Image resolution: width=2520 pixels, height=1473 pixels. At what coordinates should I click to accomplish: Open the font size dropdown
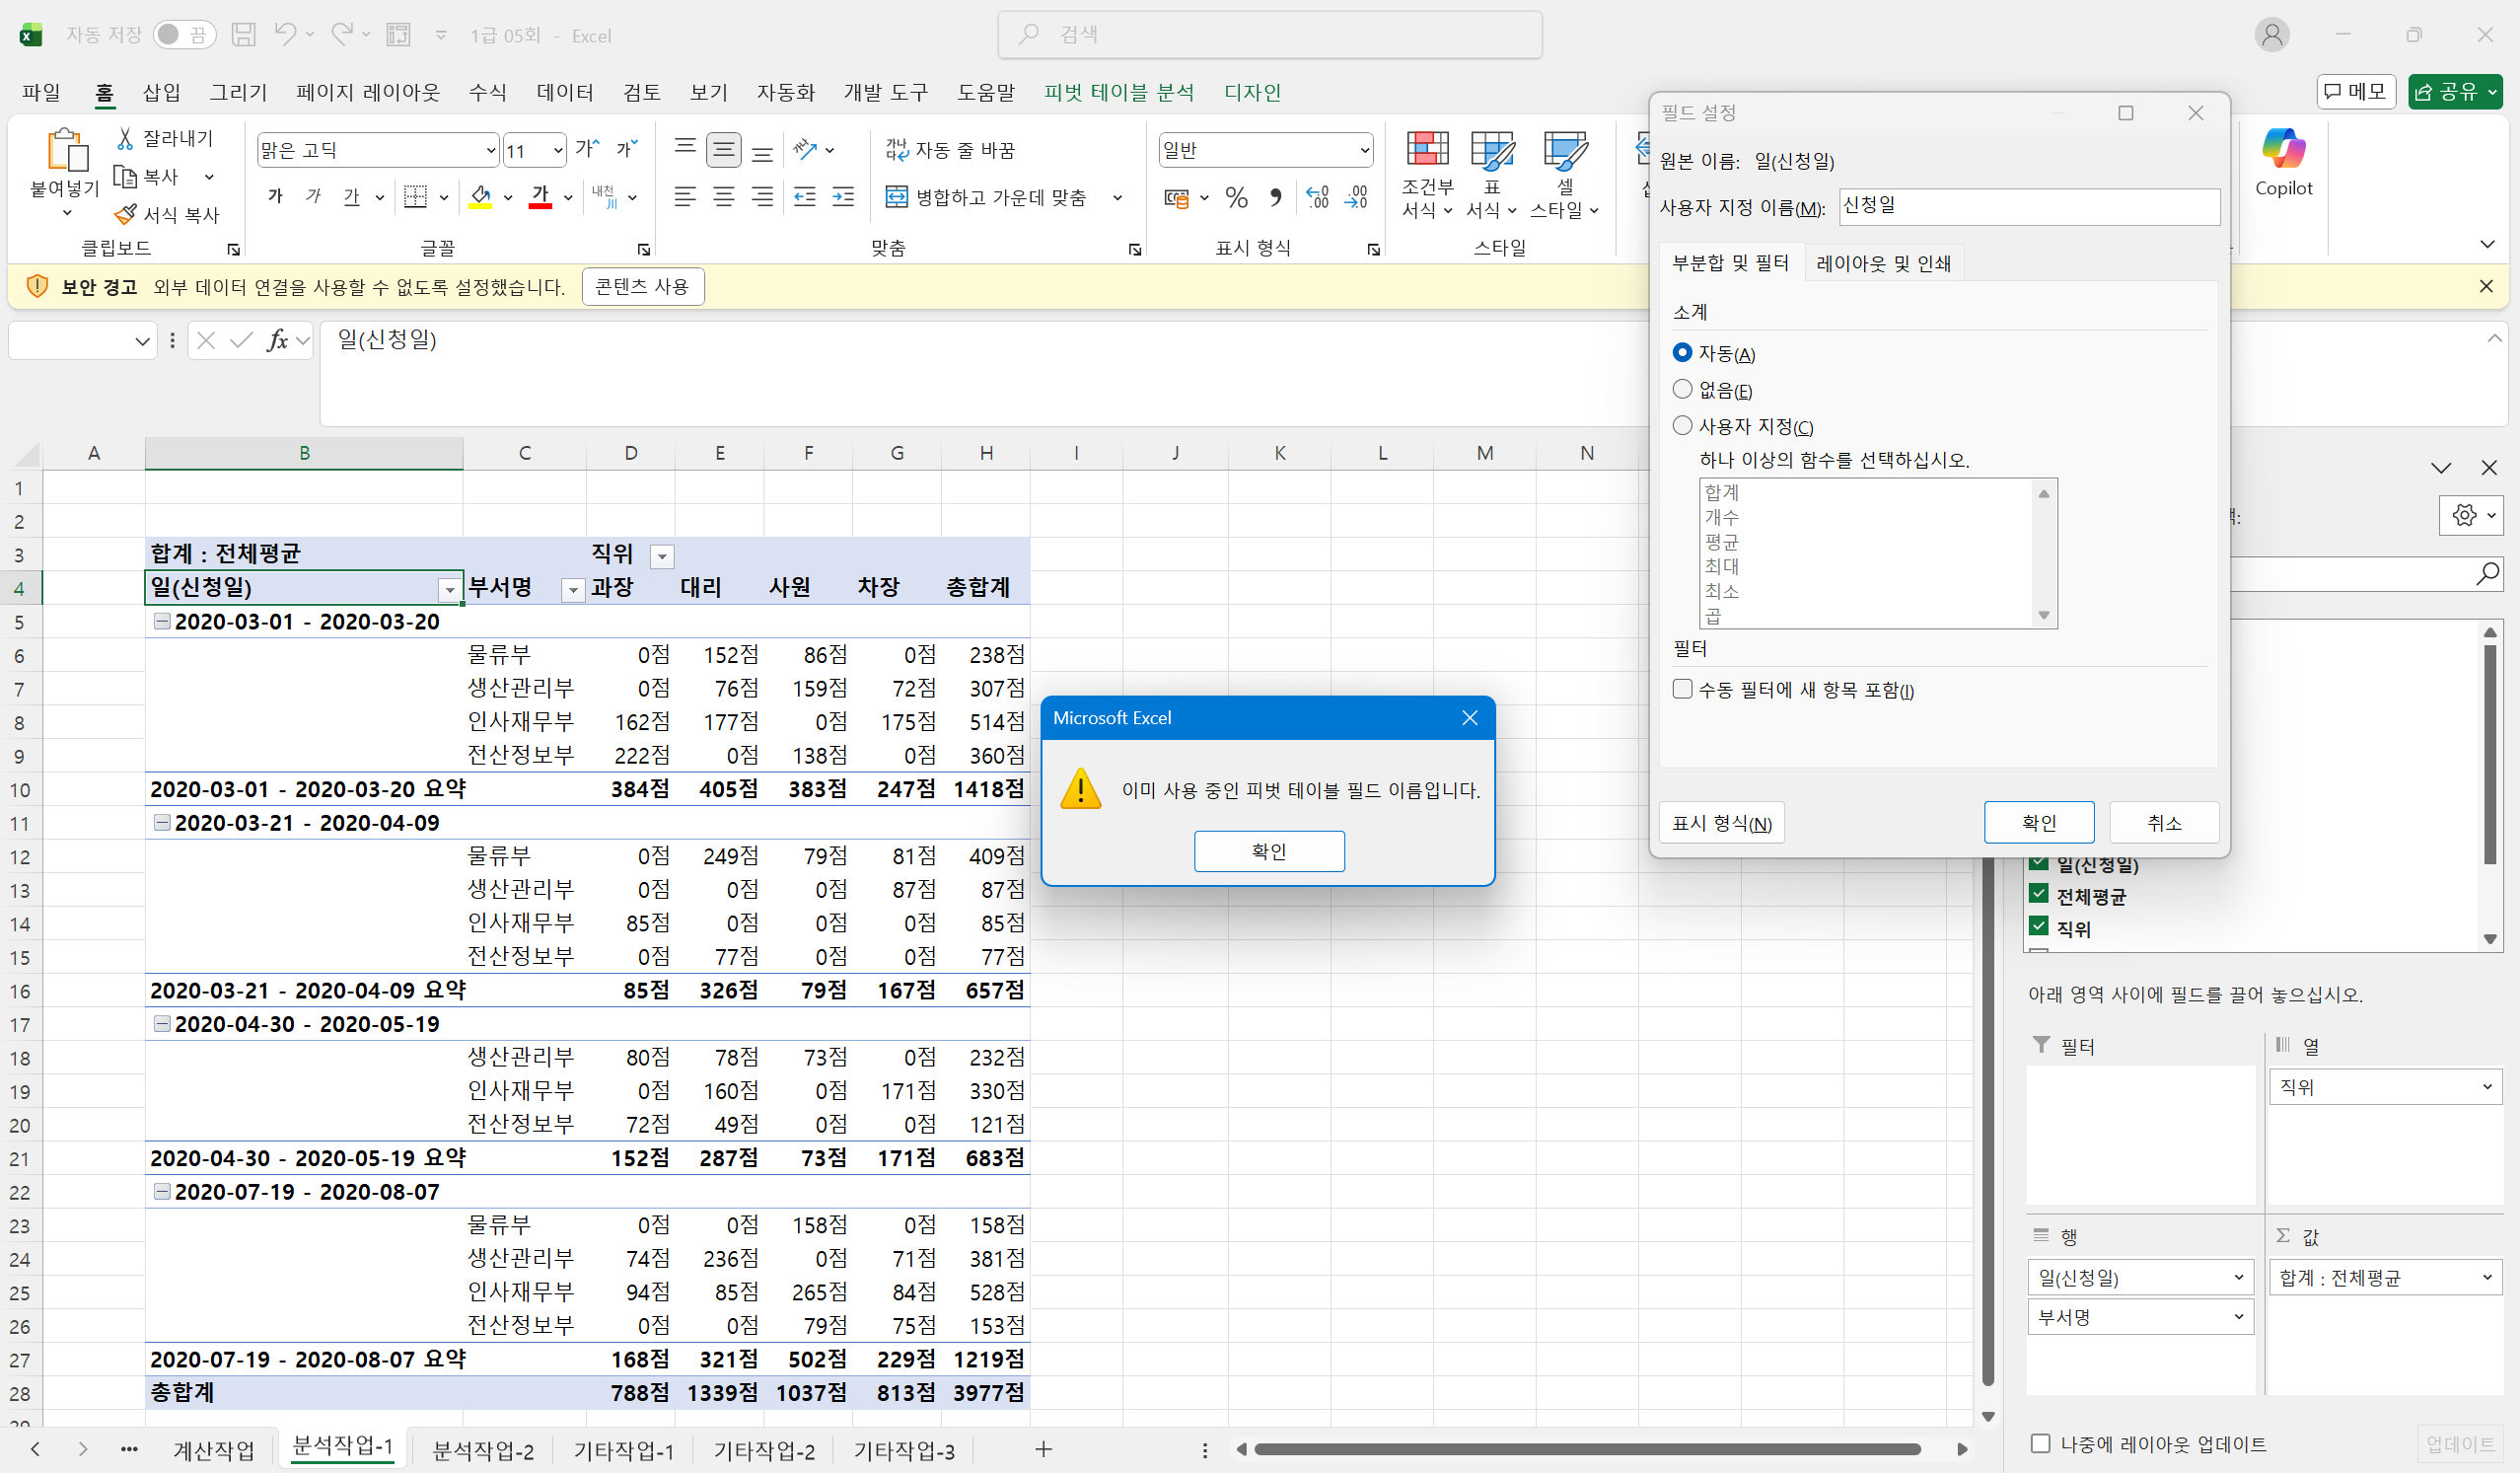click(x=558, y=151)
